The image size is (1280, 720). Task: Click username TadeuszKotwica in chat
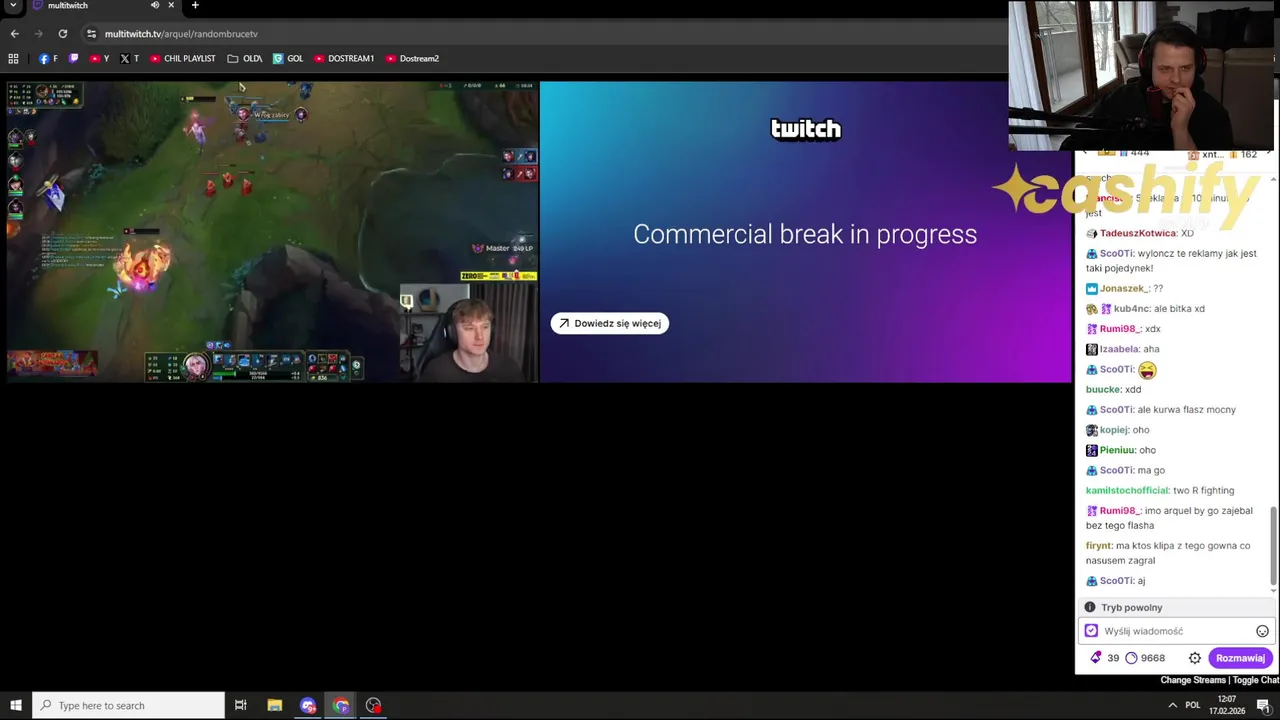click(x=1138, y=233)
